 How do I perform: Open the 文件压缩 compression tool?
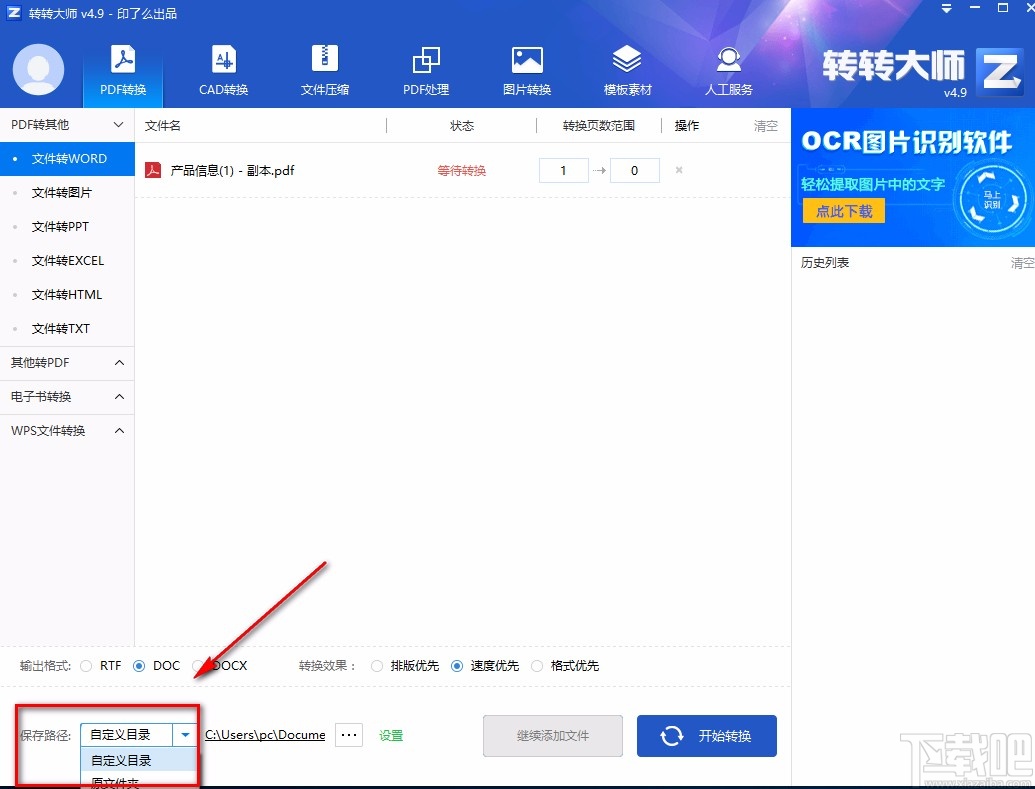click(x=324, y=68)
